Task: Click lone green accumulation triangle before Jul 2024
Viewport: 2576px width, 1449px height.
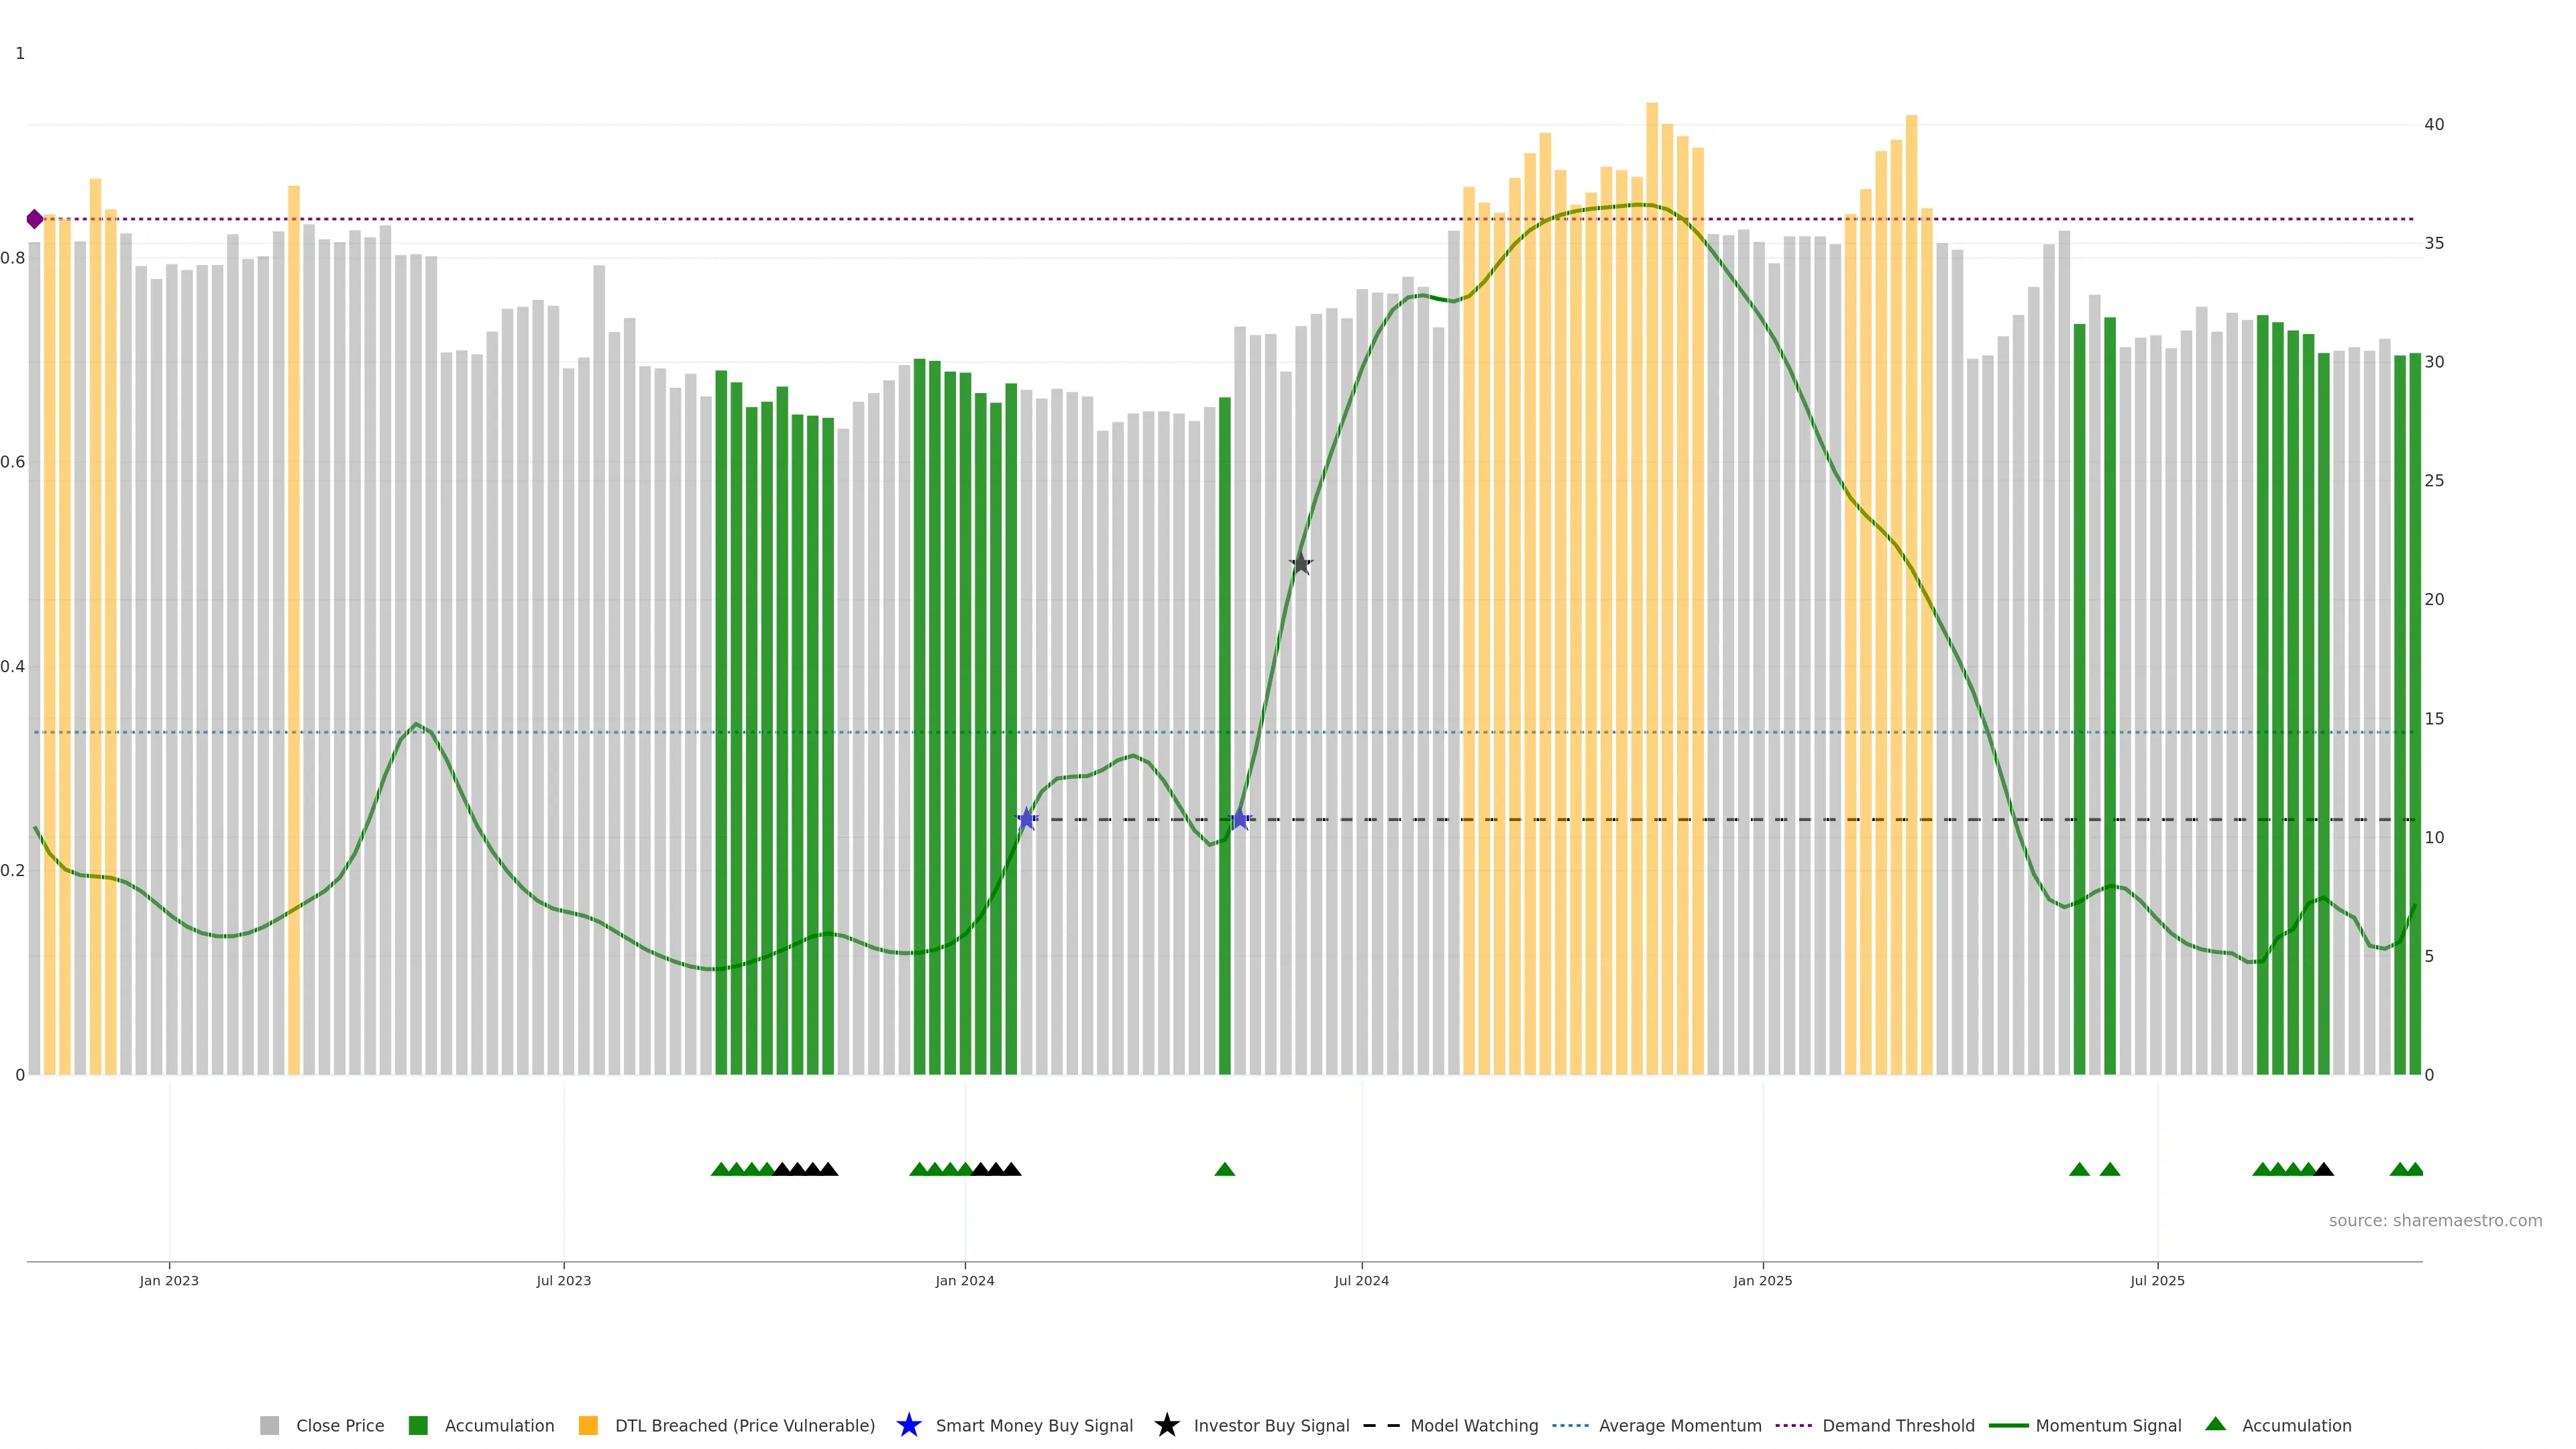Action: (1224, 1169)
